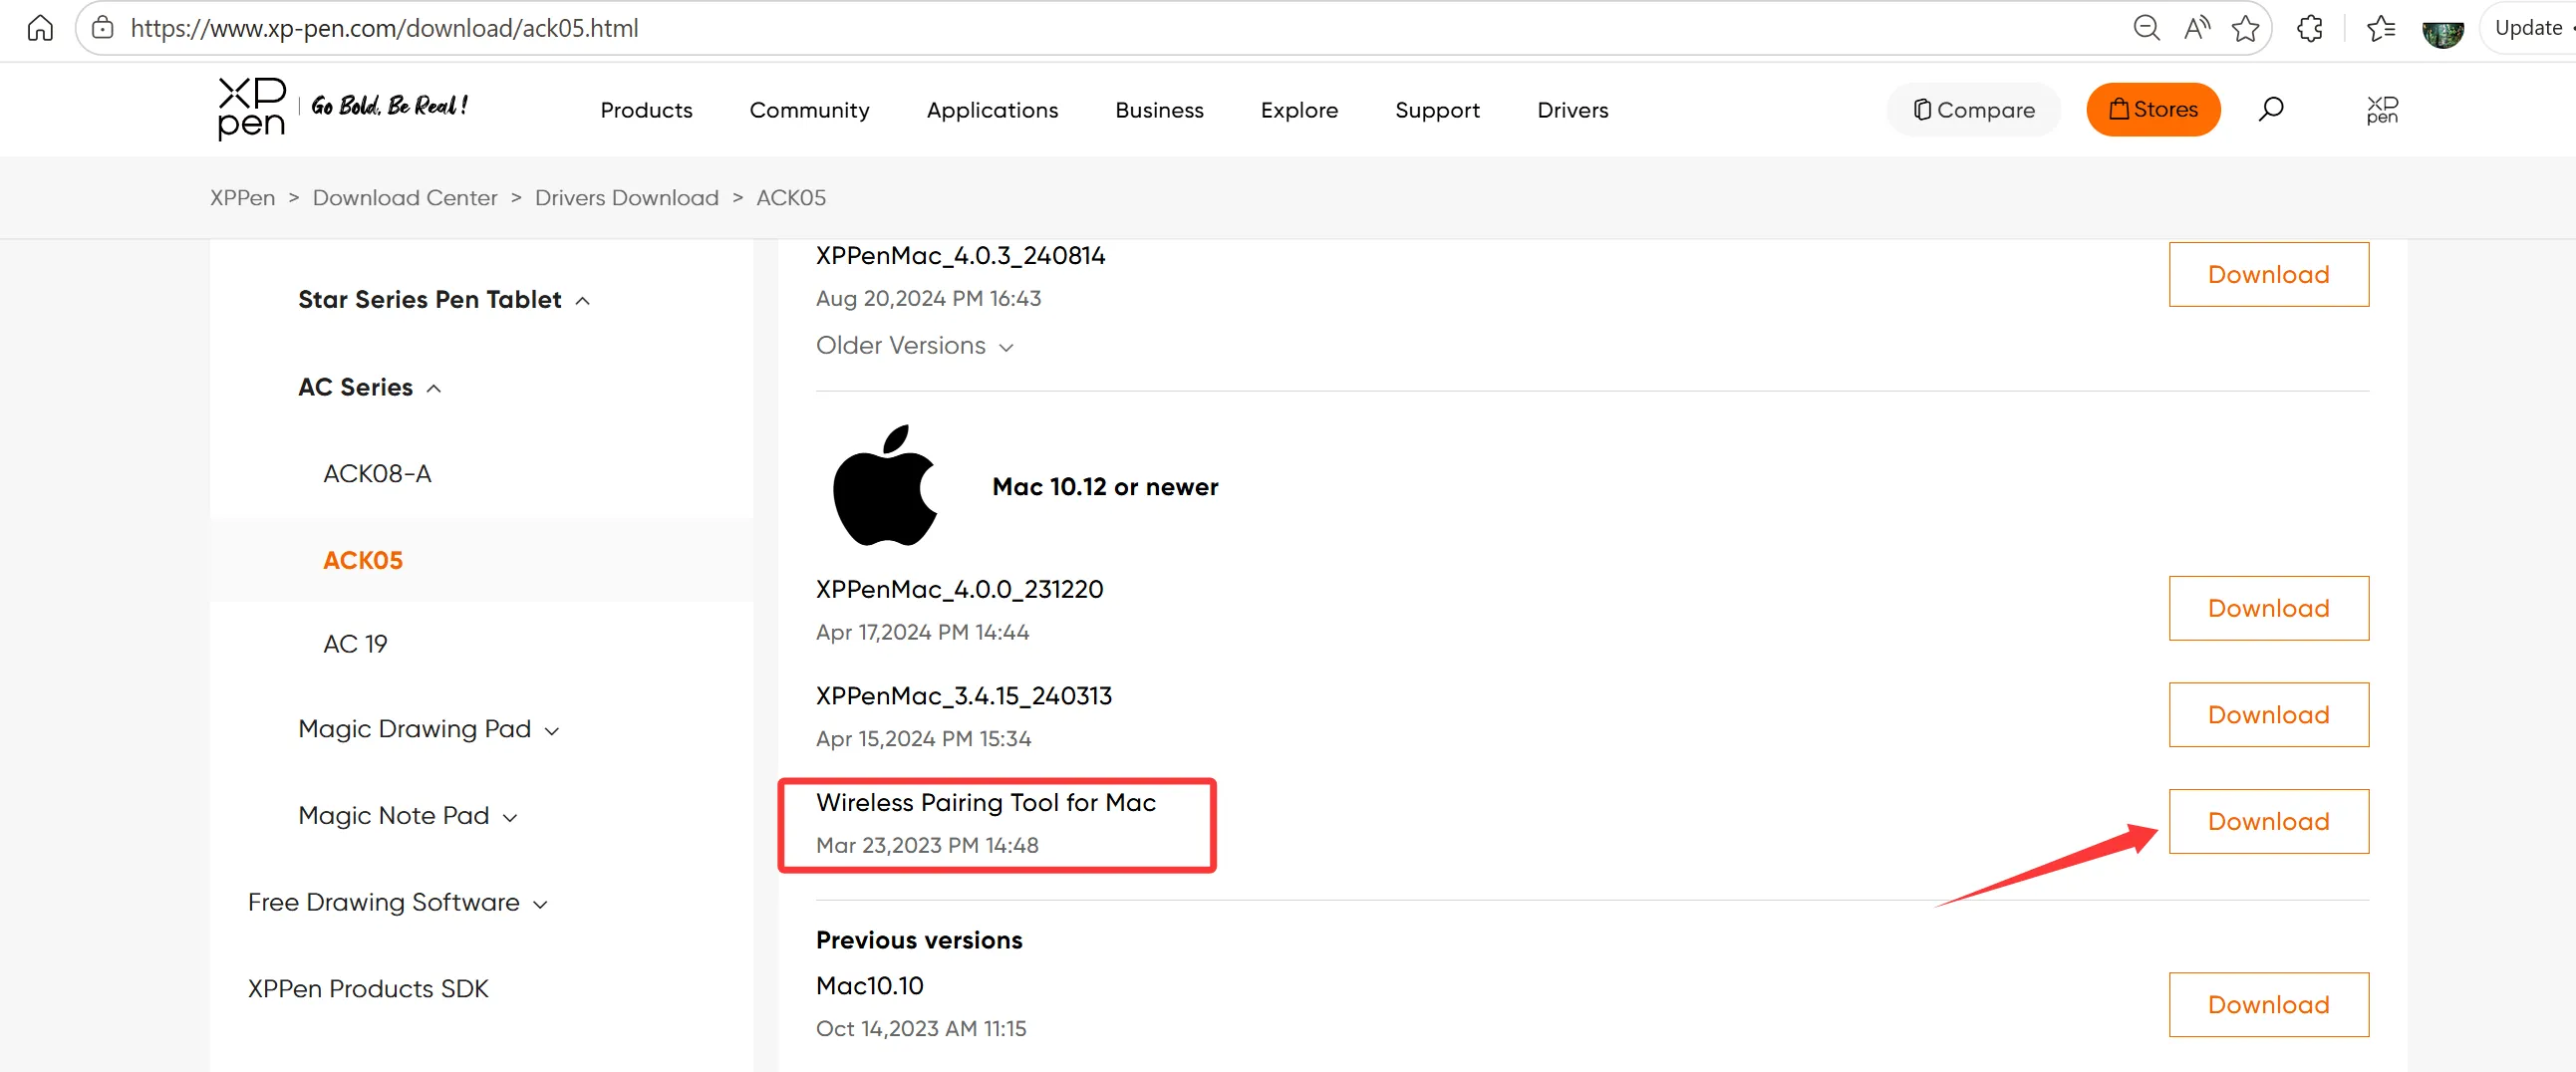
Task: Click the Apple logo for Mac drivers
Action: pos(885,486)
